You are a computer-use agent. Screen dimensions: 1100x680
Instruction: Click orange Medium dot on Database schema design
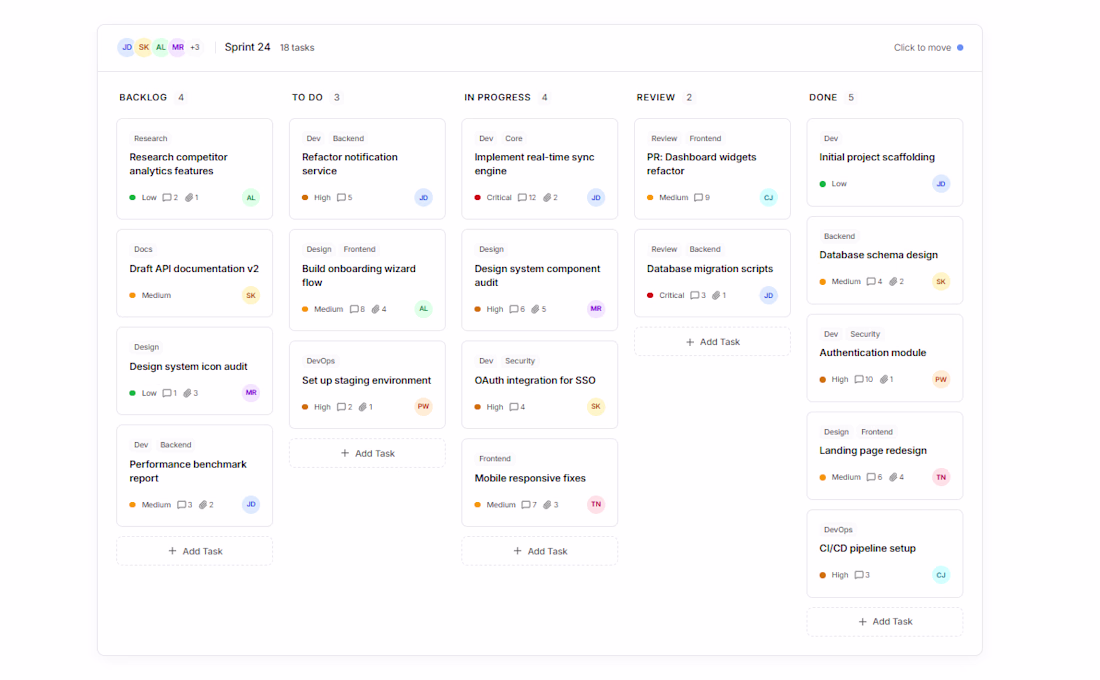[x=823, y=281]
